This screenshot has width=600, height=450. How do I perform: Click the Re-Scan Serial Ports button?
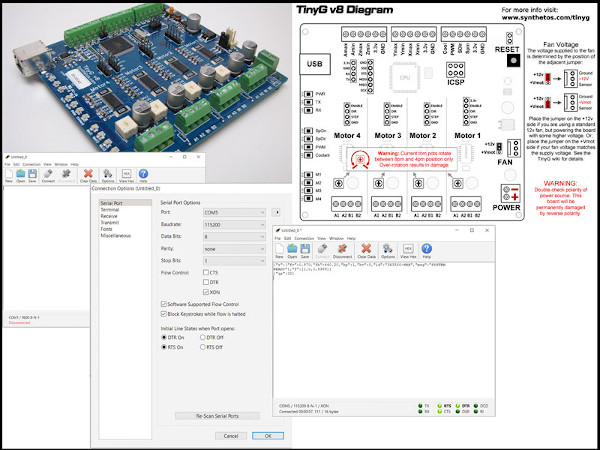pos(217,416)
